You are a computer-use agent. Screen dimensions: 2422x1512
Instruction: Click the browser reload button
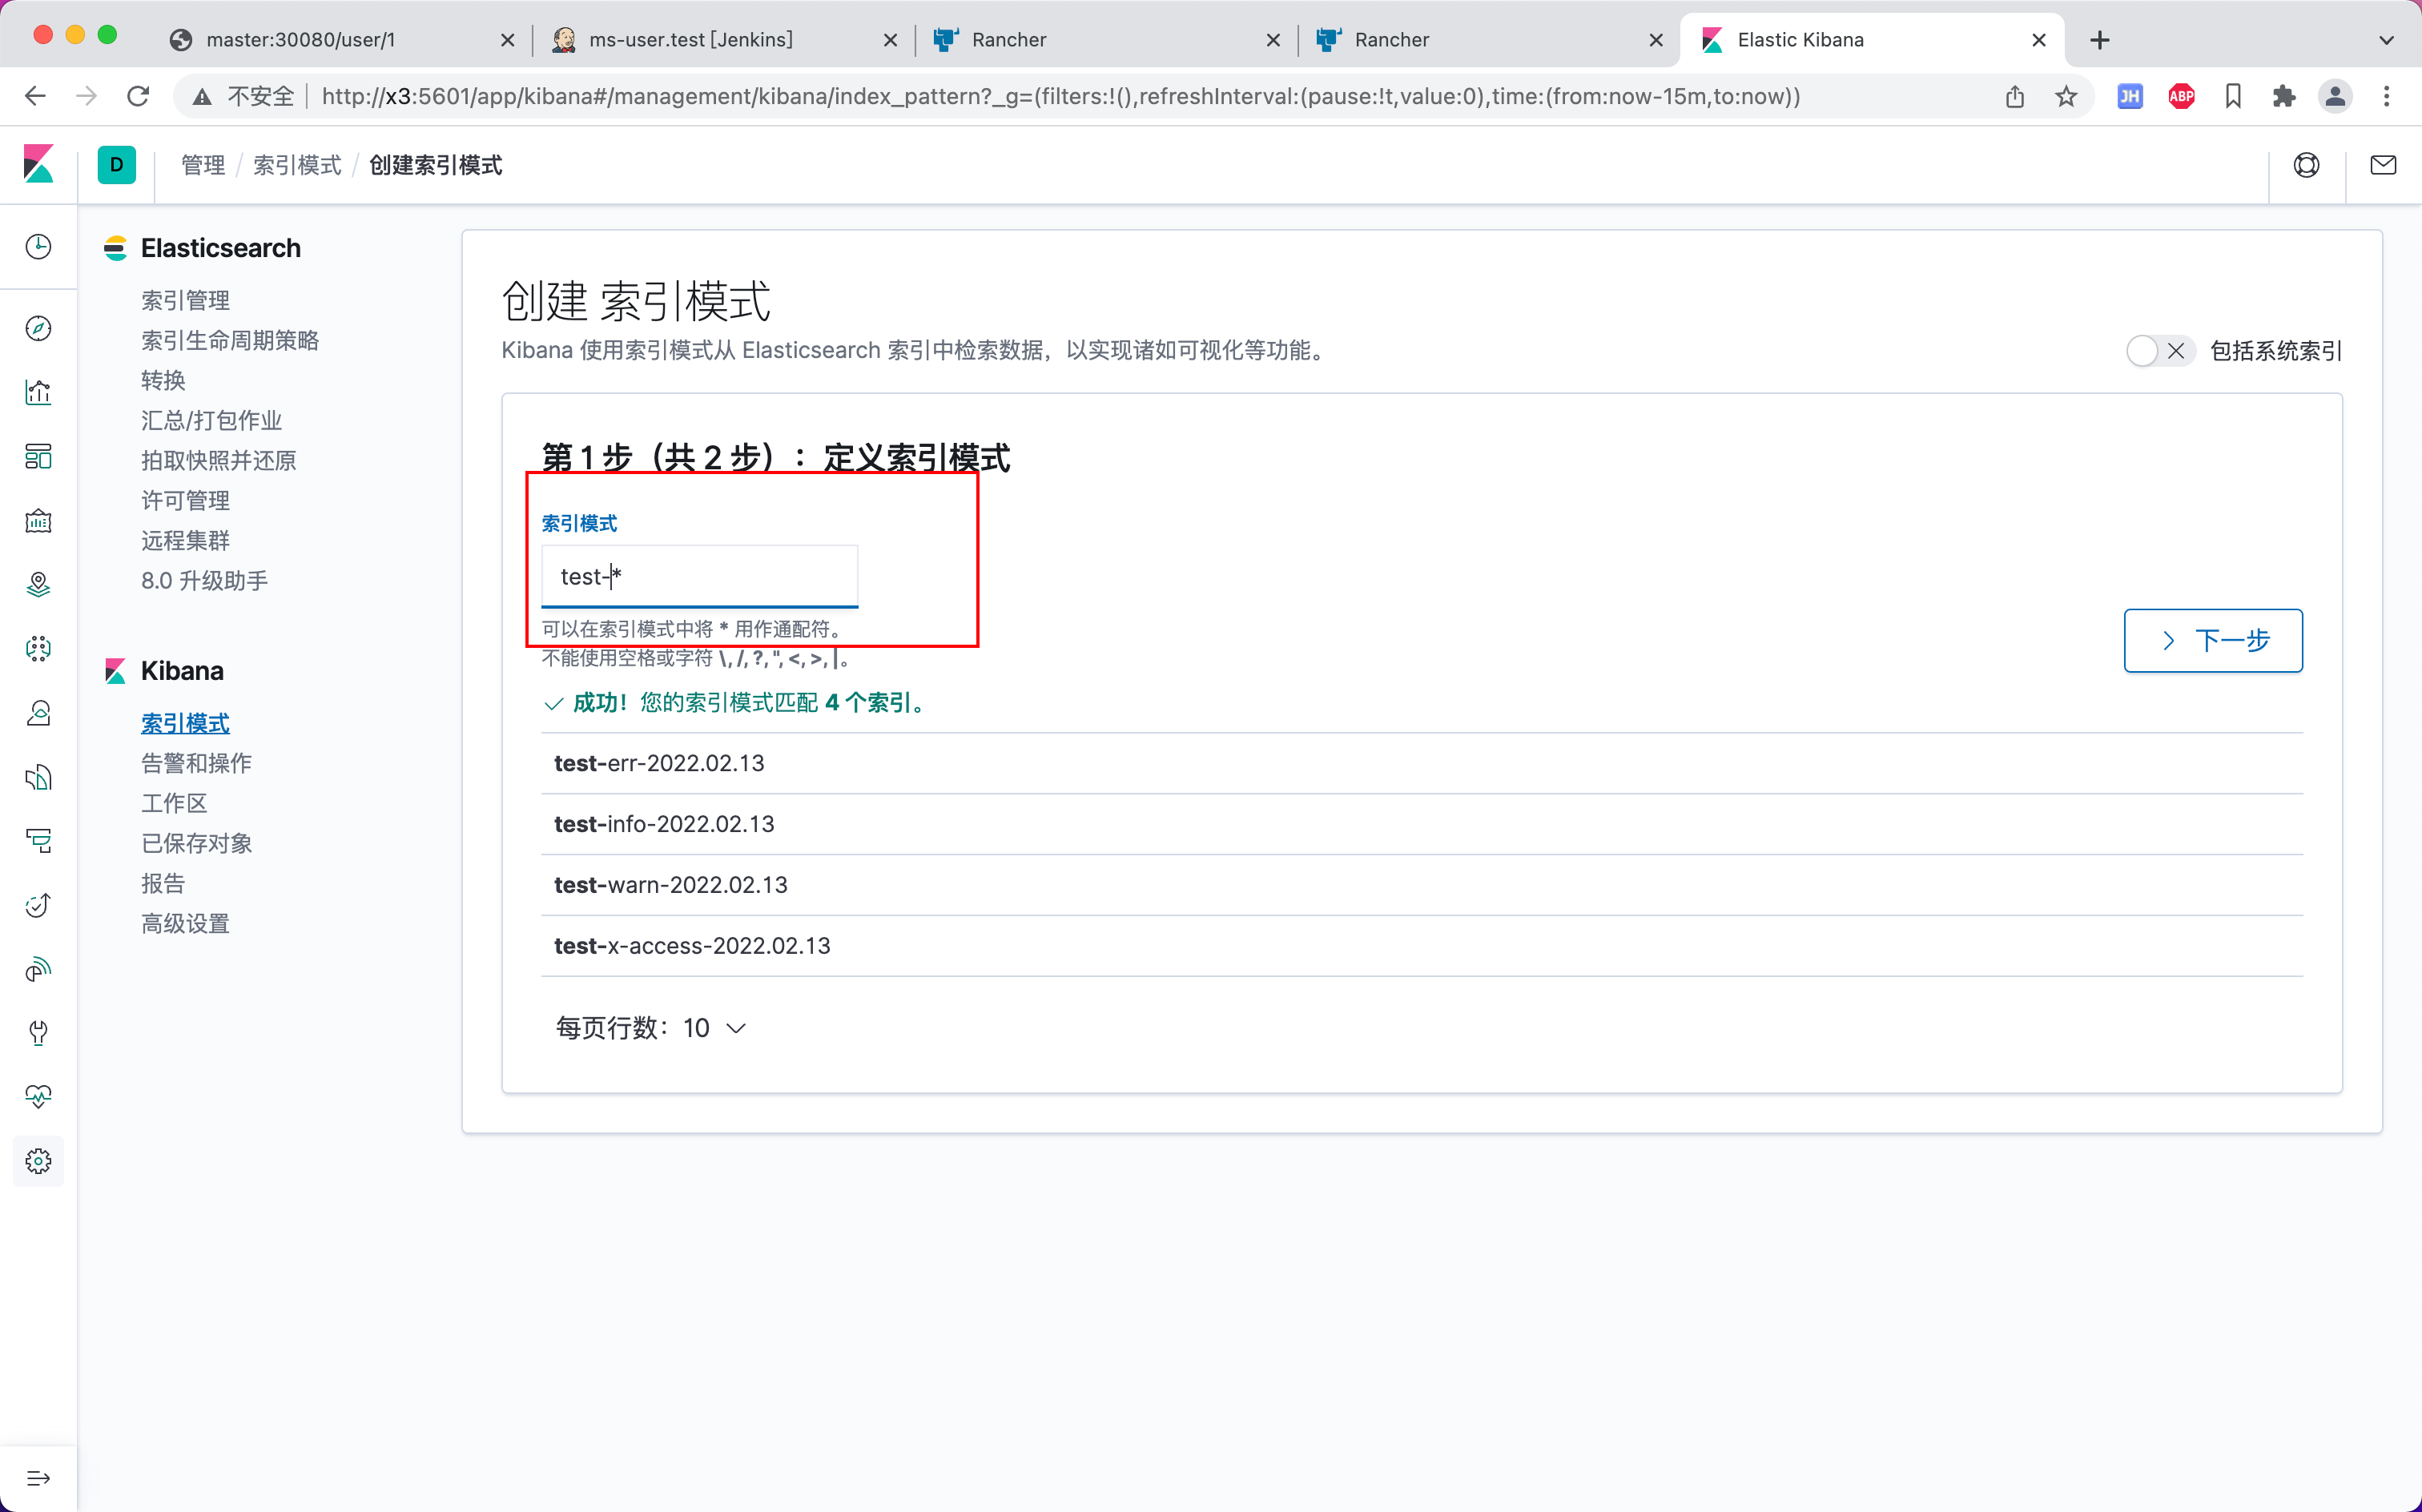tap(138, 96)
